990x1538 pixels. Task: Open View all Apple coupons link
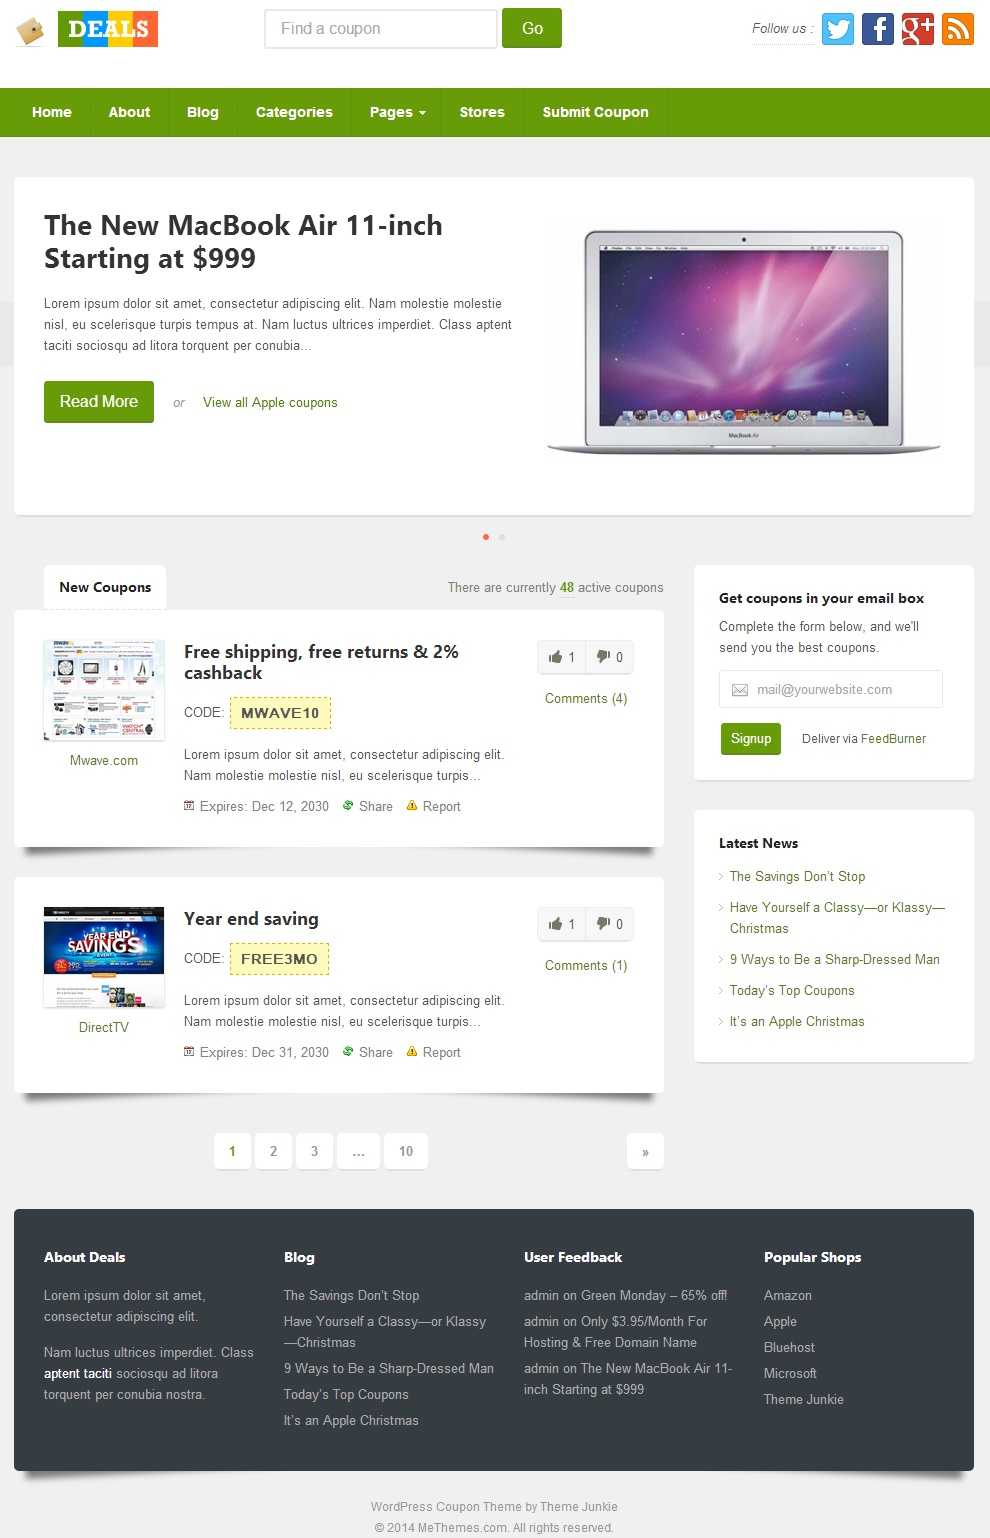pos(270,402)
